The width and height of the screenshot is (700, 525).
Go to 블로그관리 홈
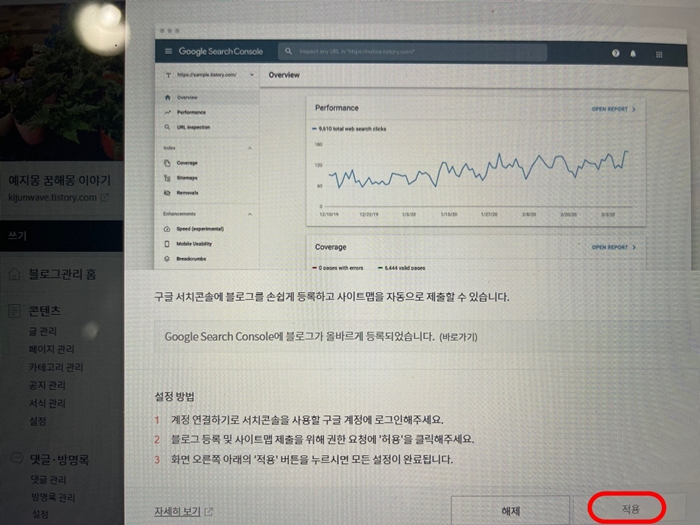point(62,274)
